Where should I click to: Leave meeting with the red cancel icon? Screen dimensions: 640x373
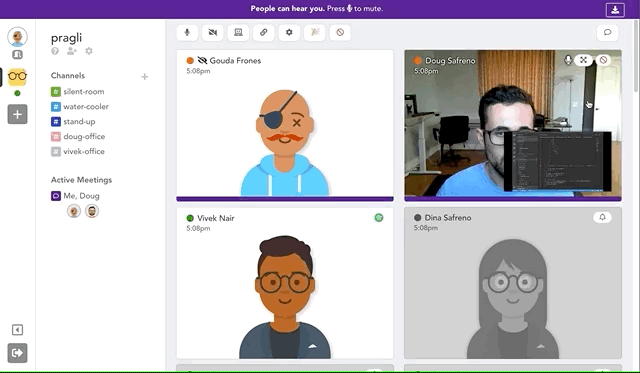pos(340,32)
